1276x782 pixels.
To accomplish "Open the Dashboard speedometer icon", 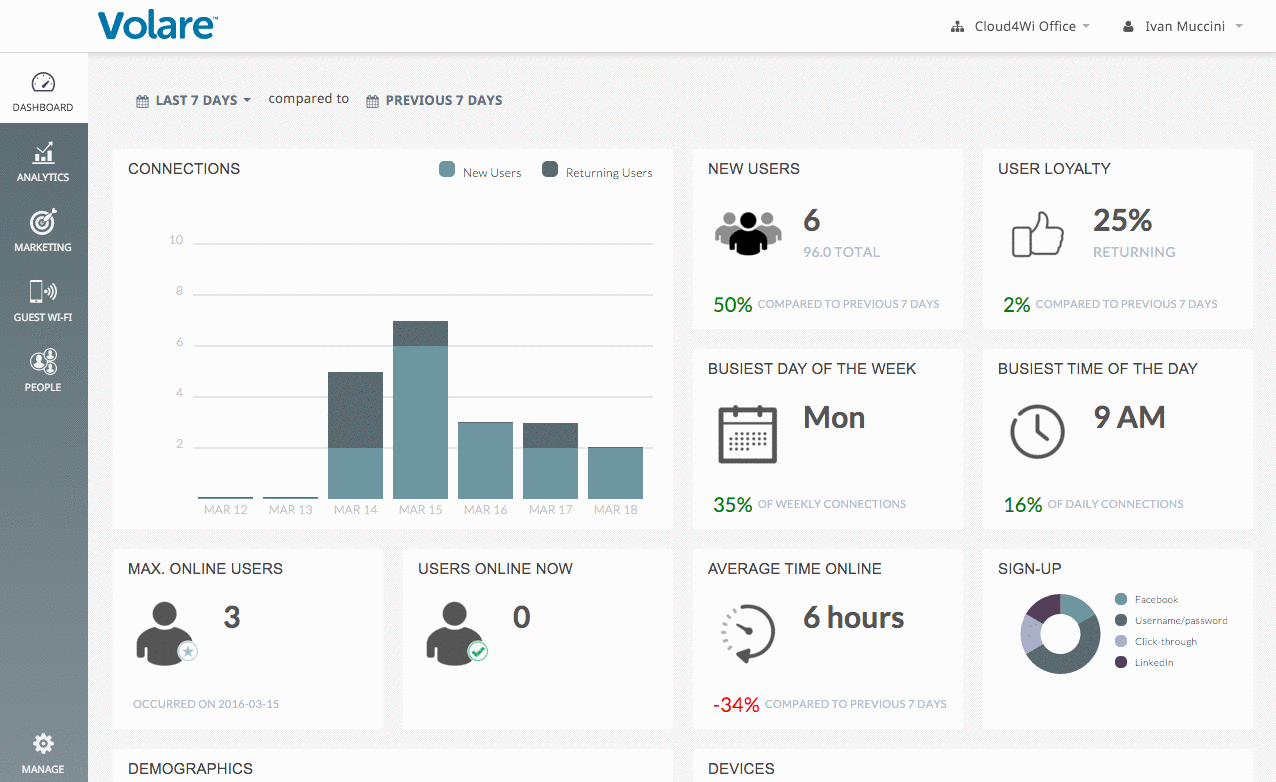I will tap(43, 83).
